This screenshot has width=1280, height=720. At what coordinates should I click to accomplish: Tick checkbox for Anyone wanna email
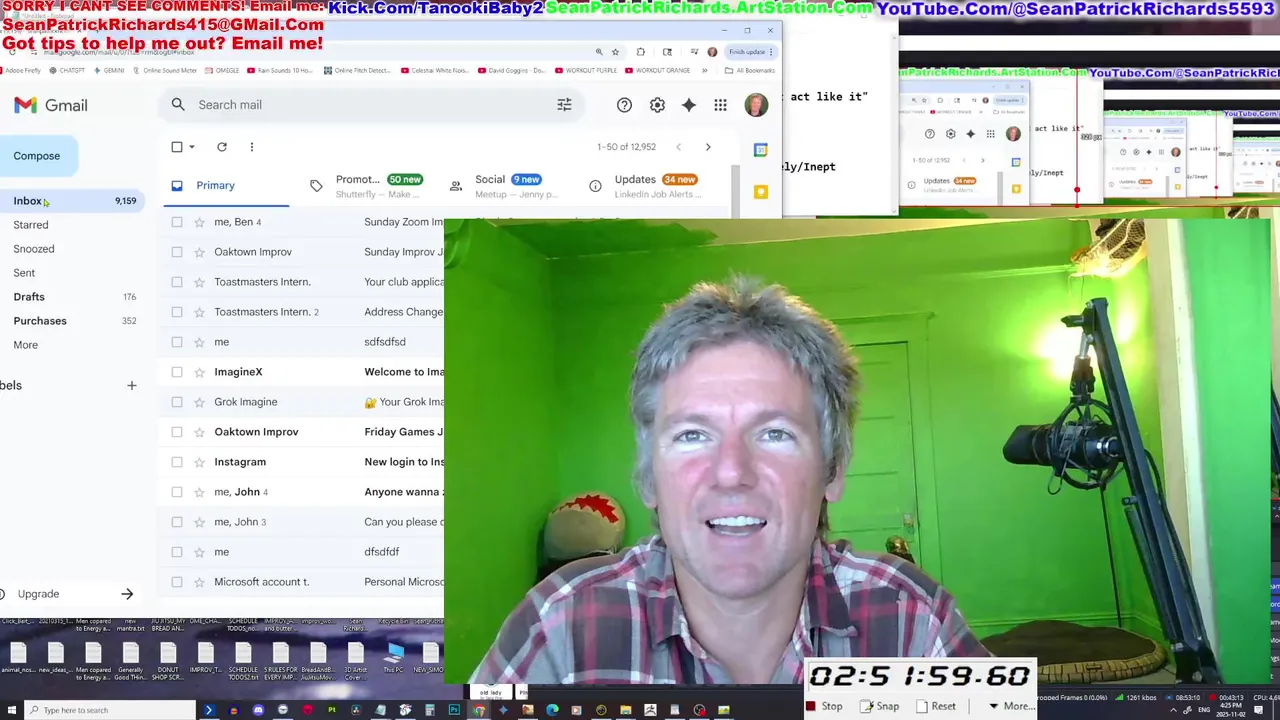[x=177, y=492]
